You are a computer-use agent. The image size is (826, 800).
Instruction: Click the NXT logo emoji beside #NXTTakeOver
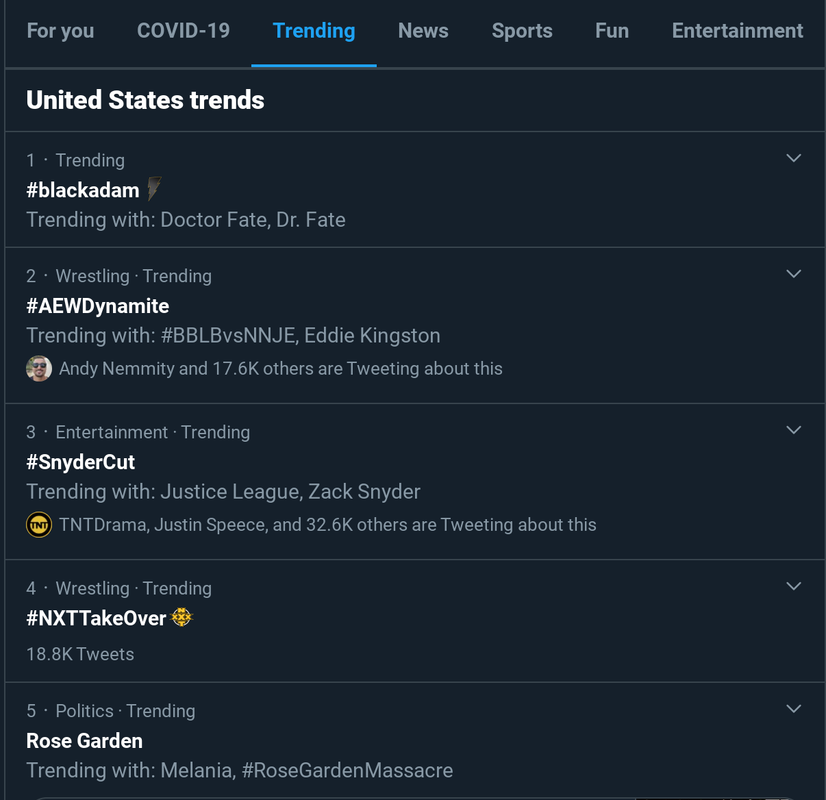pyautogui.click(x=181, y=618)
